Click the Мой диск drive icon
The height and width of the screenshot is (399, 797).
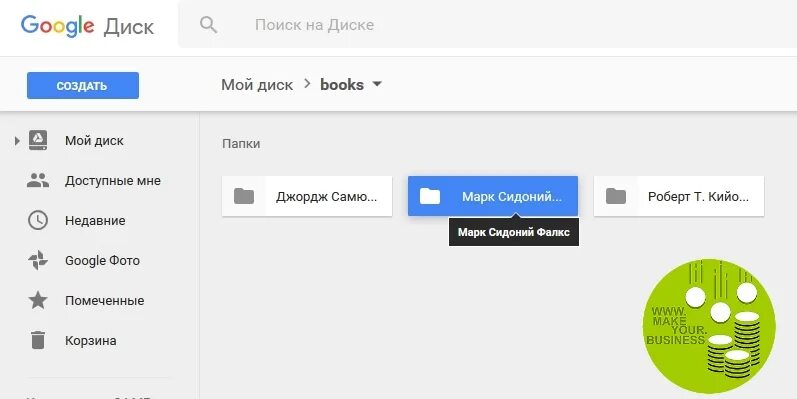coord(38,140)
